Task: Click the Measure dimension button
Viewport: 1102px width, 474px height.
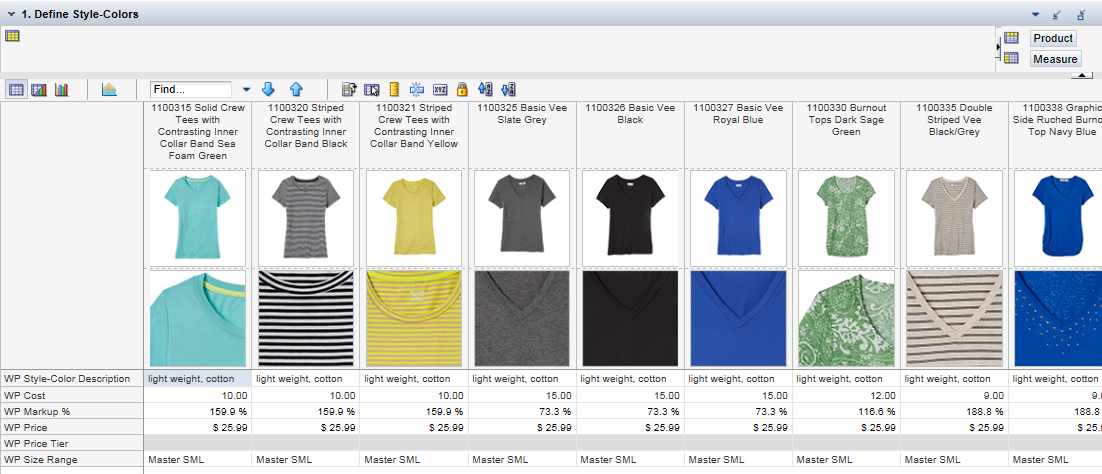Action: pos(1055,59)
